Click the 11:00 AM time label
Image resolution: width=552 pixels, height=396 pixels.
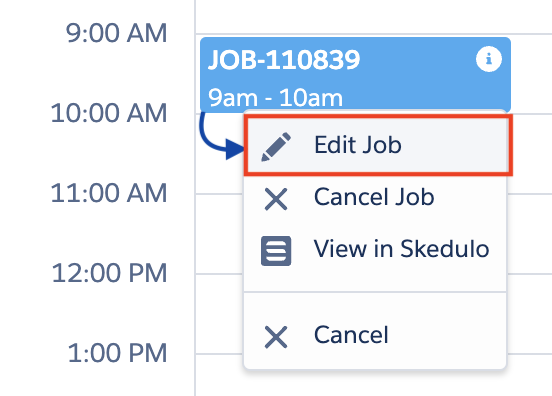pyautogui.click(x=109, y=193)
